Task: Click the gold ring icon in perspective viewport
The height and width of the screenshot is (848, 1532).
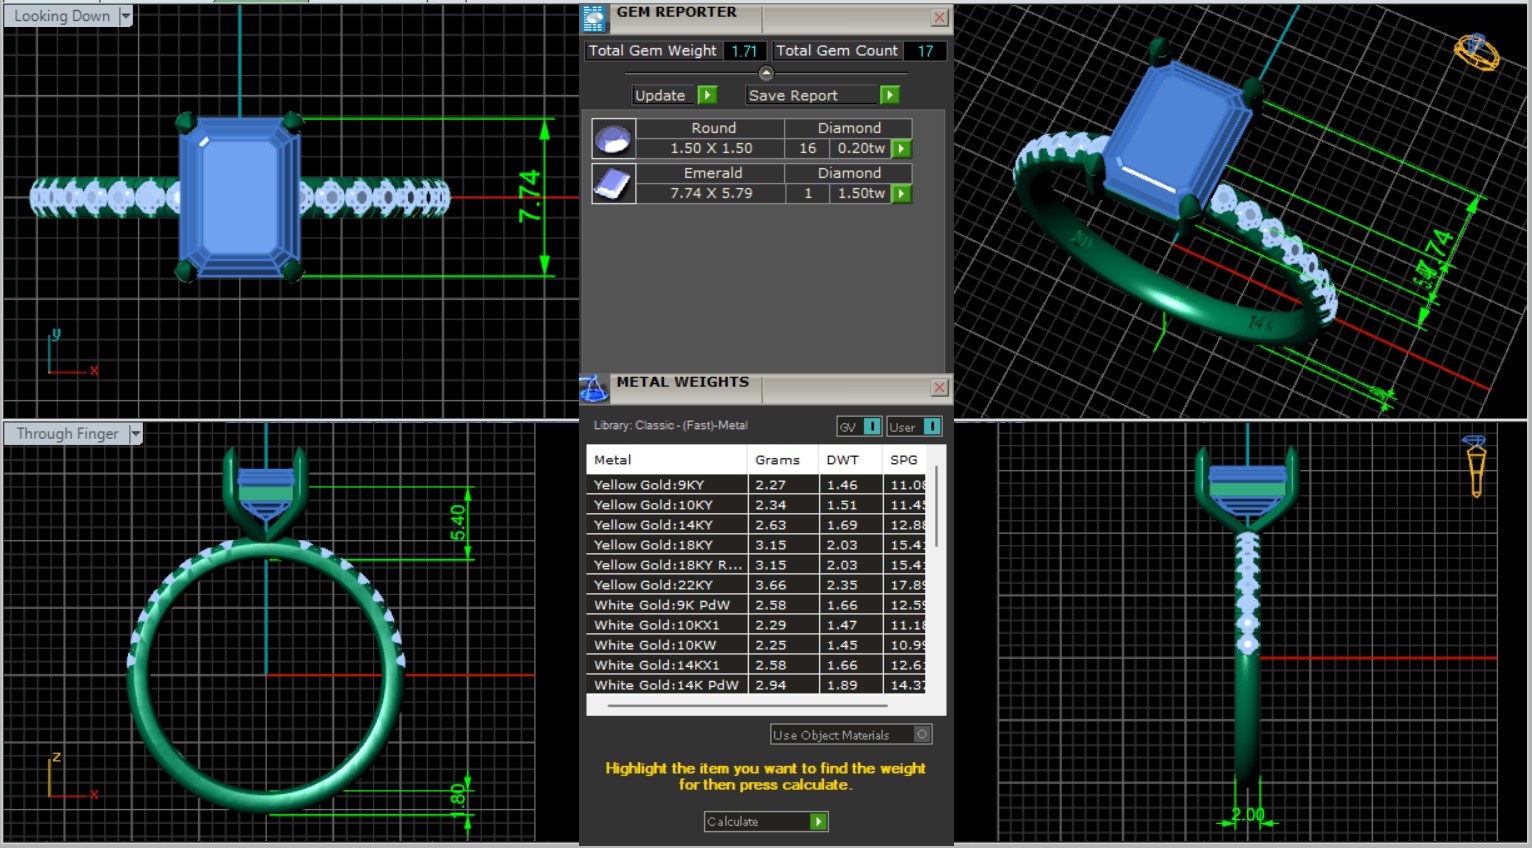Action: tap(1476, 51)
